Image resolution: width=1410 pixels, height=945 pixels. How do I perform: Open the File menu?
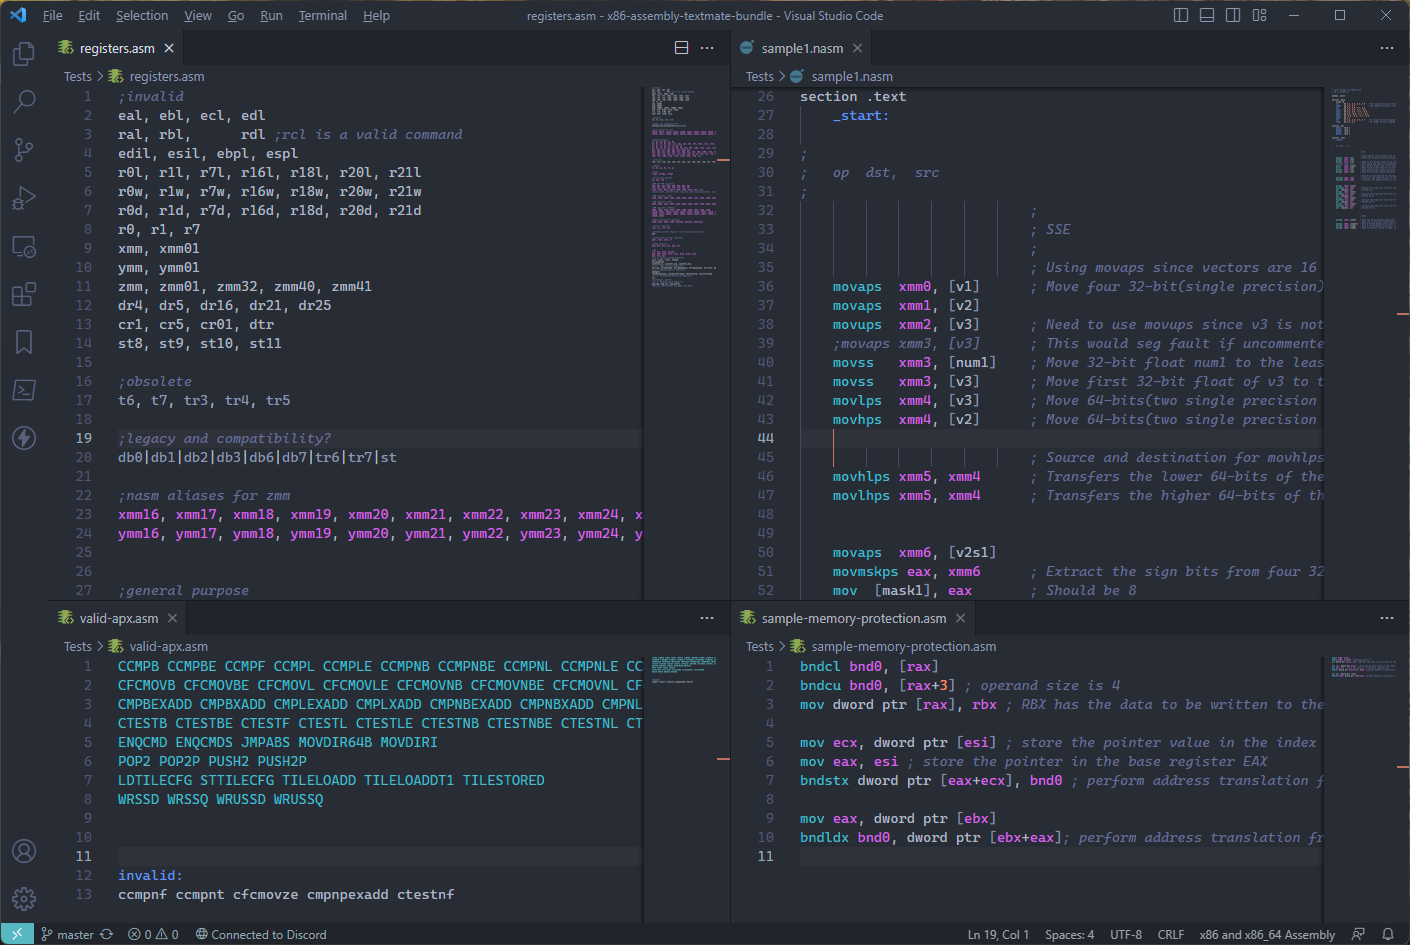click(x=53, y=15)
